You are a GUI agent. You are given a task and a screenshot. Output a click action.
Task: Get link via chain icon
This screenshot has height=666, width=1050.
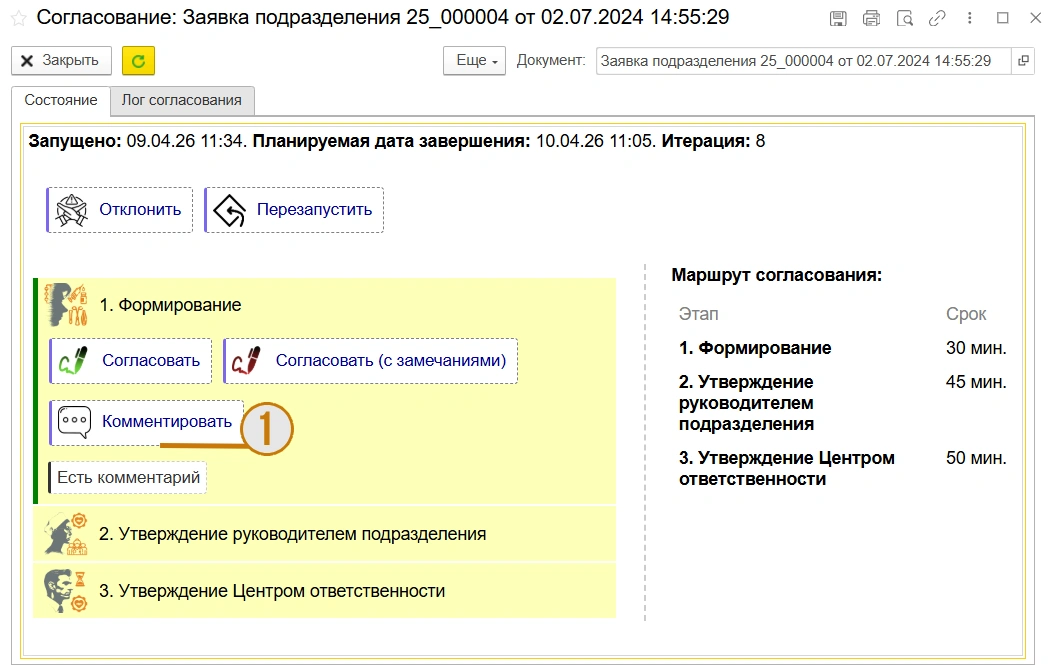pos(937,19)
